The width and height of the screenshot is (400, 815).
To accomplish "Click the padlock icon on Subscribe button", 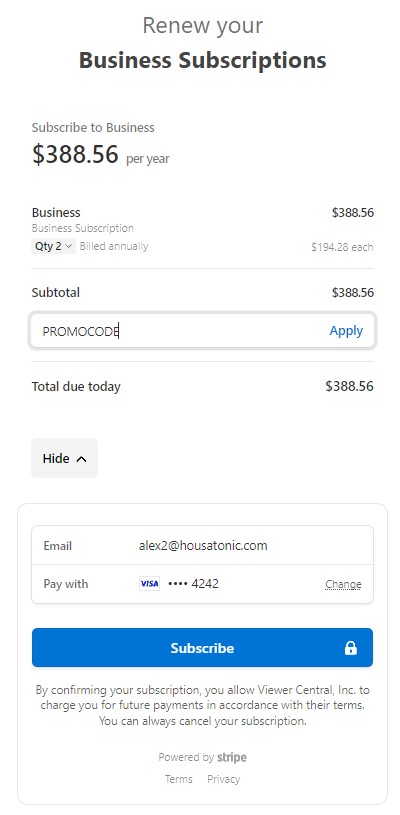I will point(351,648).
